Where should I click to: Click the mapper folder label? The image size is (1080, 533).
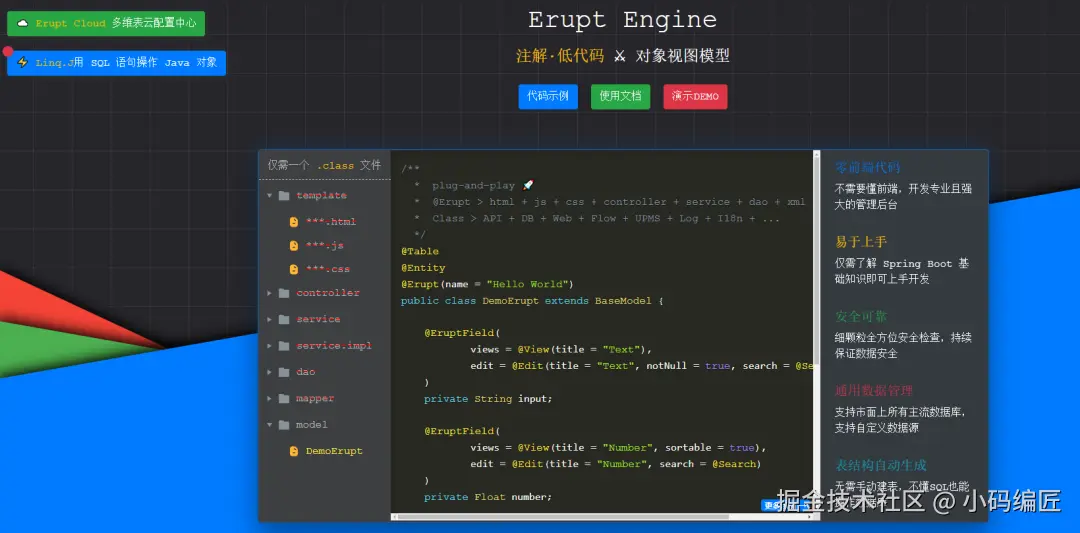[x=315, y=399]
